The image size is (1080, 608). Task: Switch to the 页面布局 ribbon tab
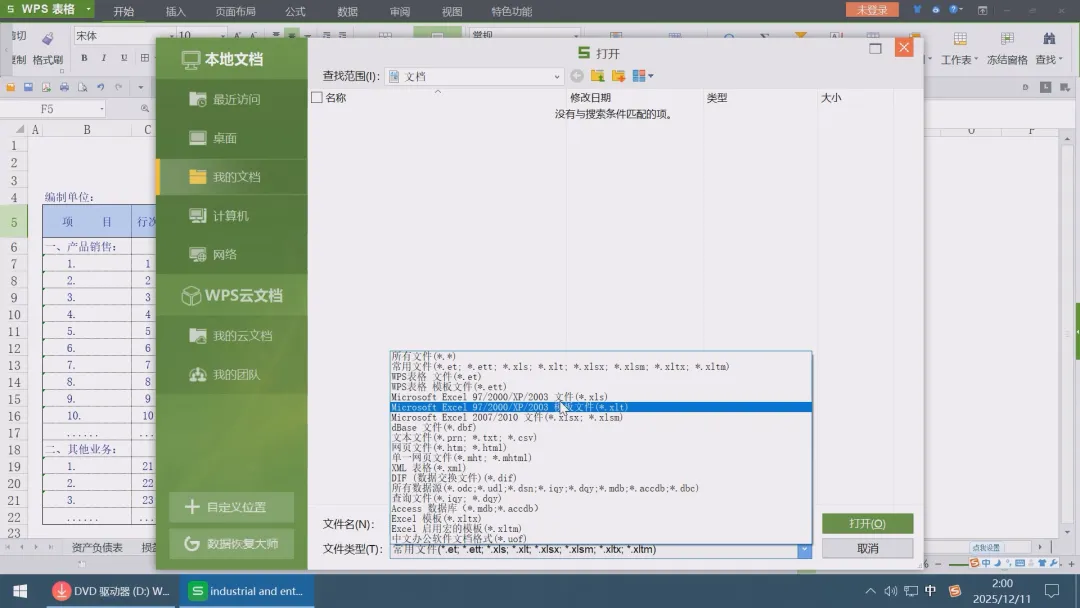pyautogui.click(x=236, y=11)
